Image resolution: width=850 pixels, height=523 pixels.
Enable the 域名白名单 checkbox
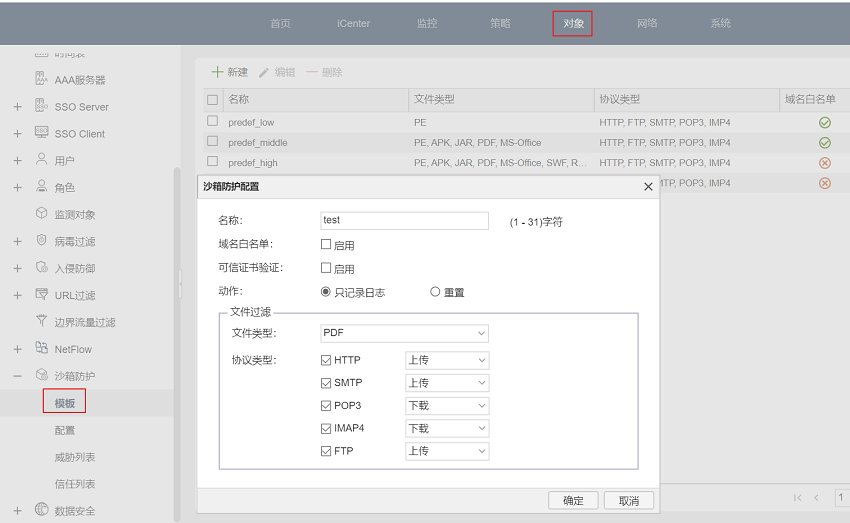coord(326,244)
